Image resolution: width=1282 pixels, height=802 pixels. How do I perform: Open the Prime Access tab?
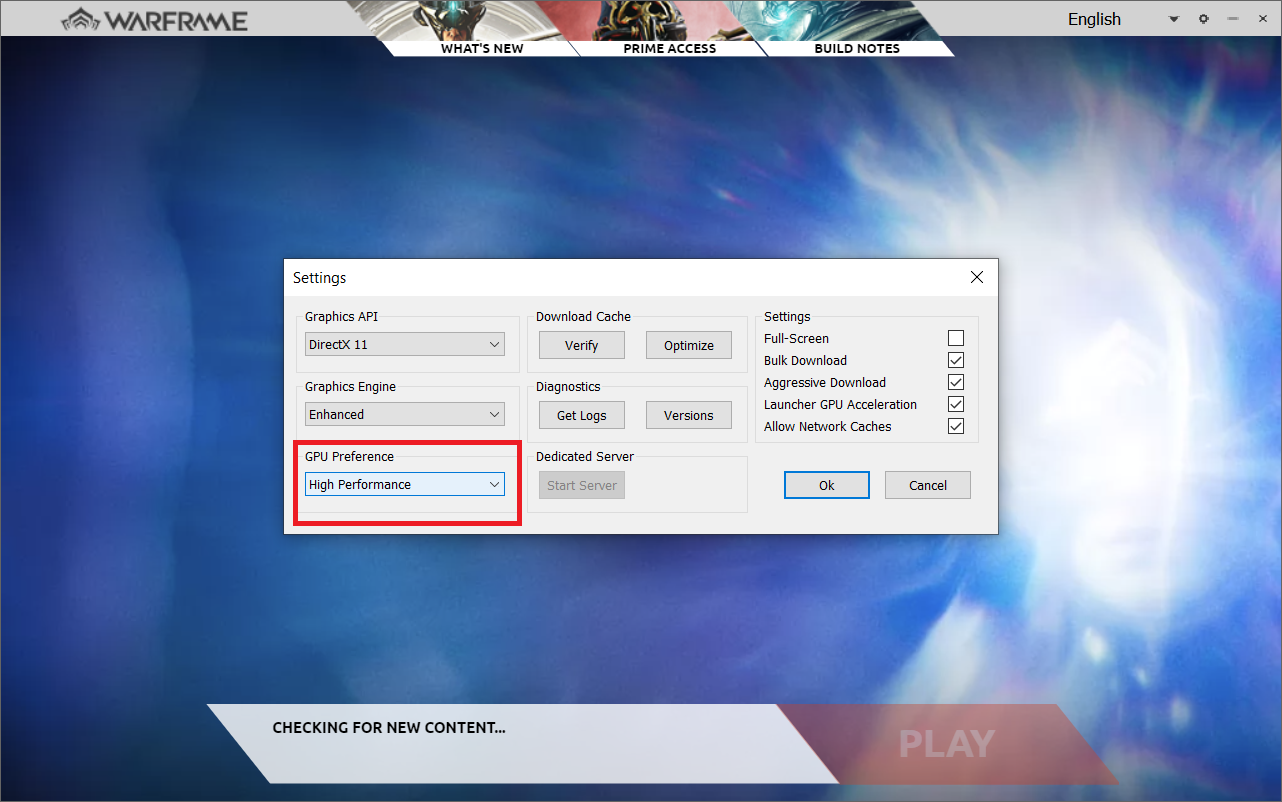669,48
